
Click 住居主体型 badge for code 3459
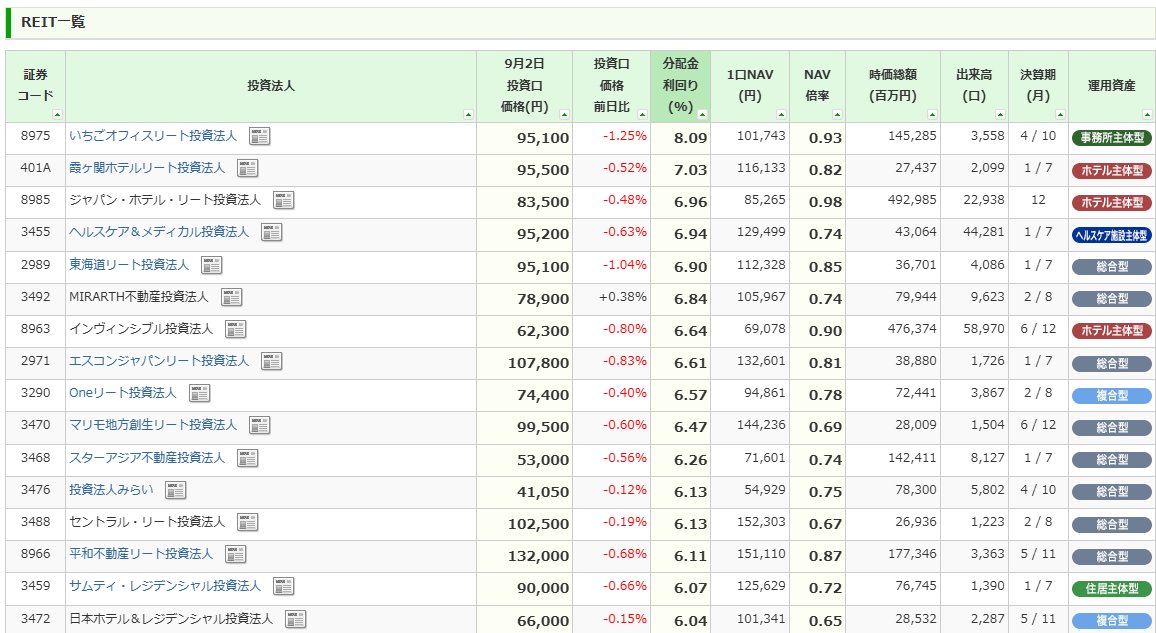click(1112, 588)
